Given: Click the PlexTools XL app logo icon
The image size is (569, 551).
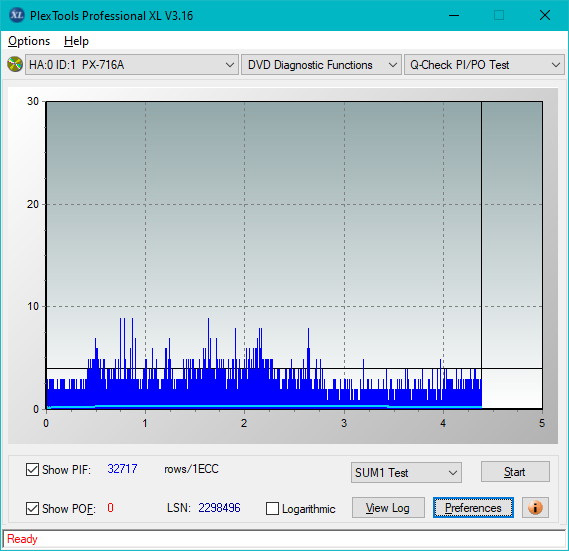Looking at the screenshot, I should tap(17, 15).
